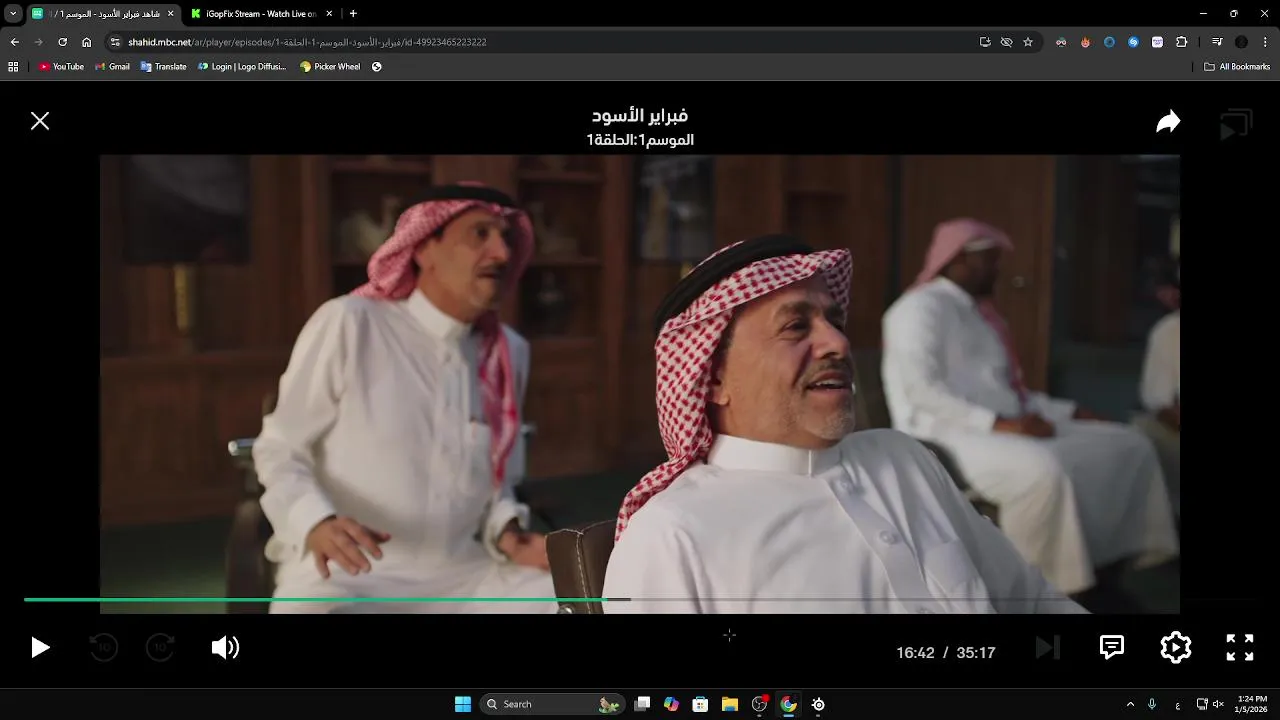This screenshot has width=1280, height=720.
Task: Open the Windows Start menu
Action: (x=463, y=704)
